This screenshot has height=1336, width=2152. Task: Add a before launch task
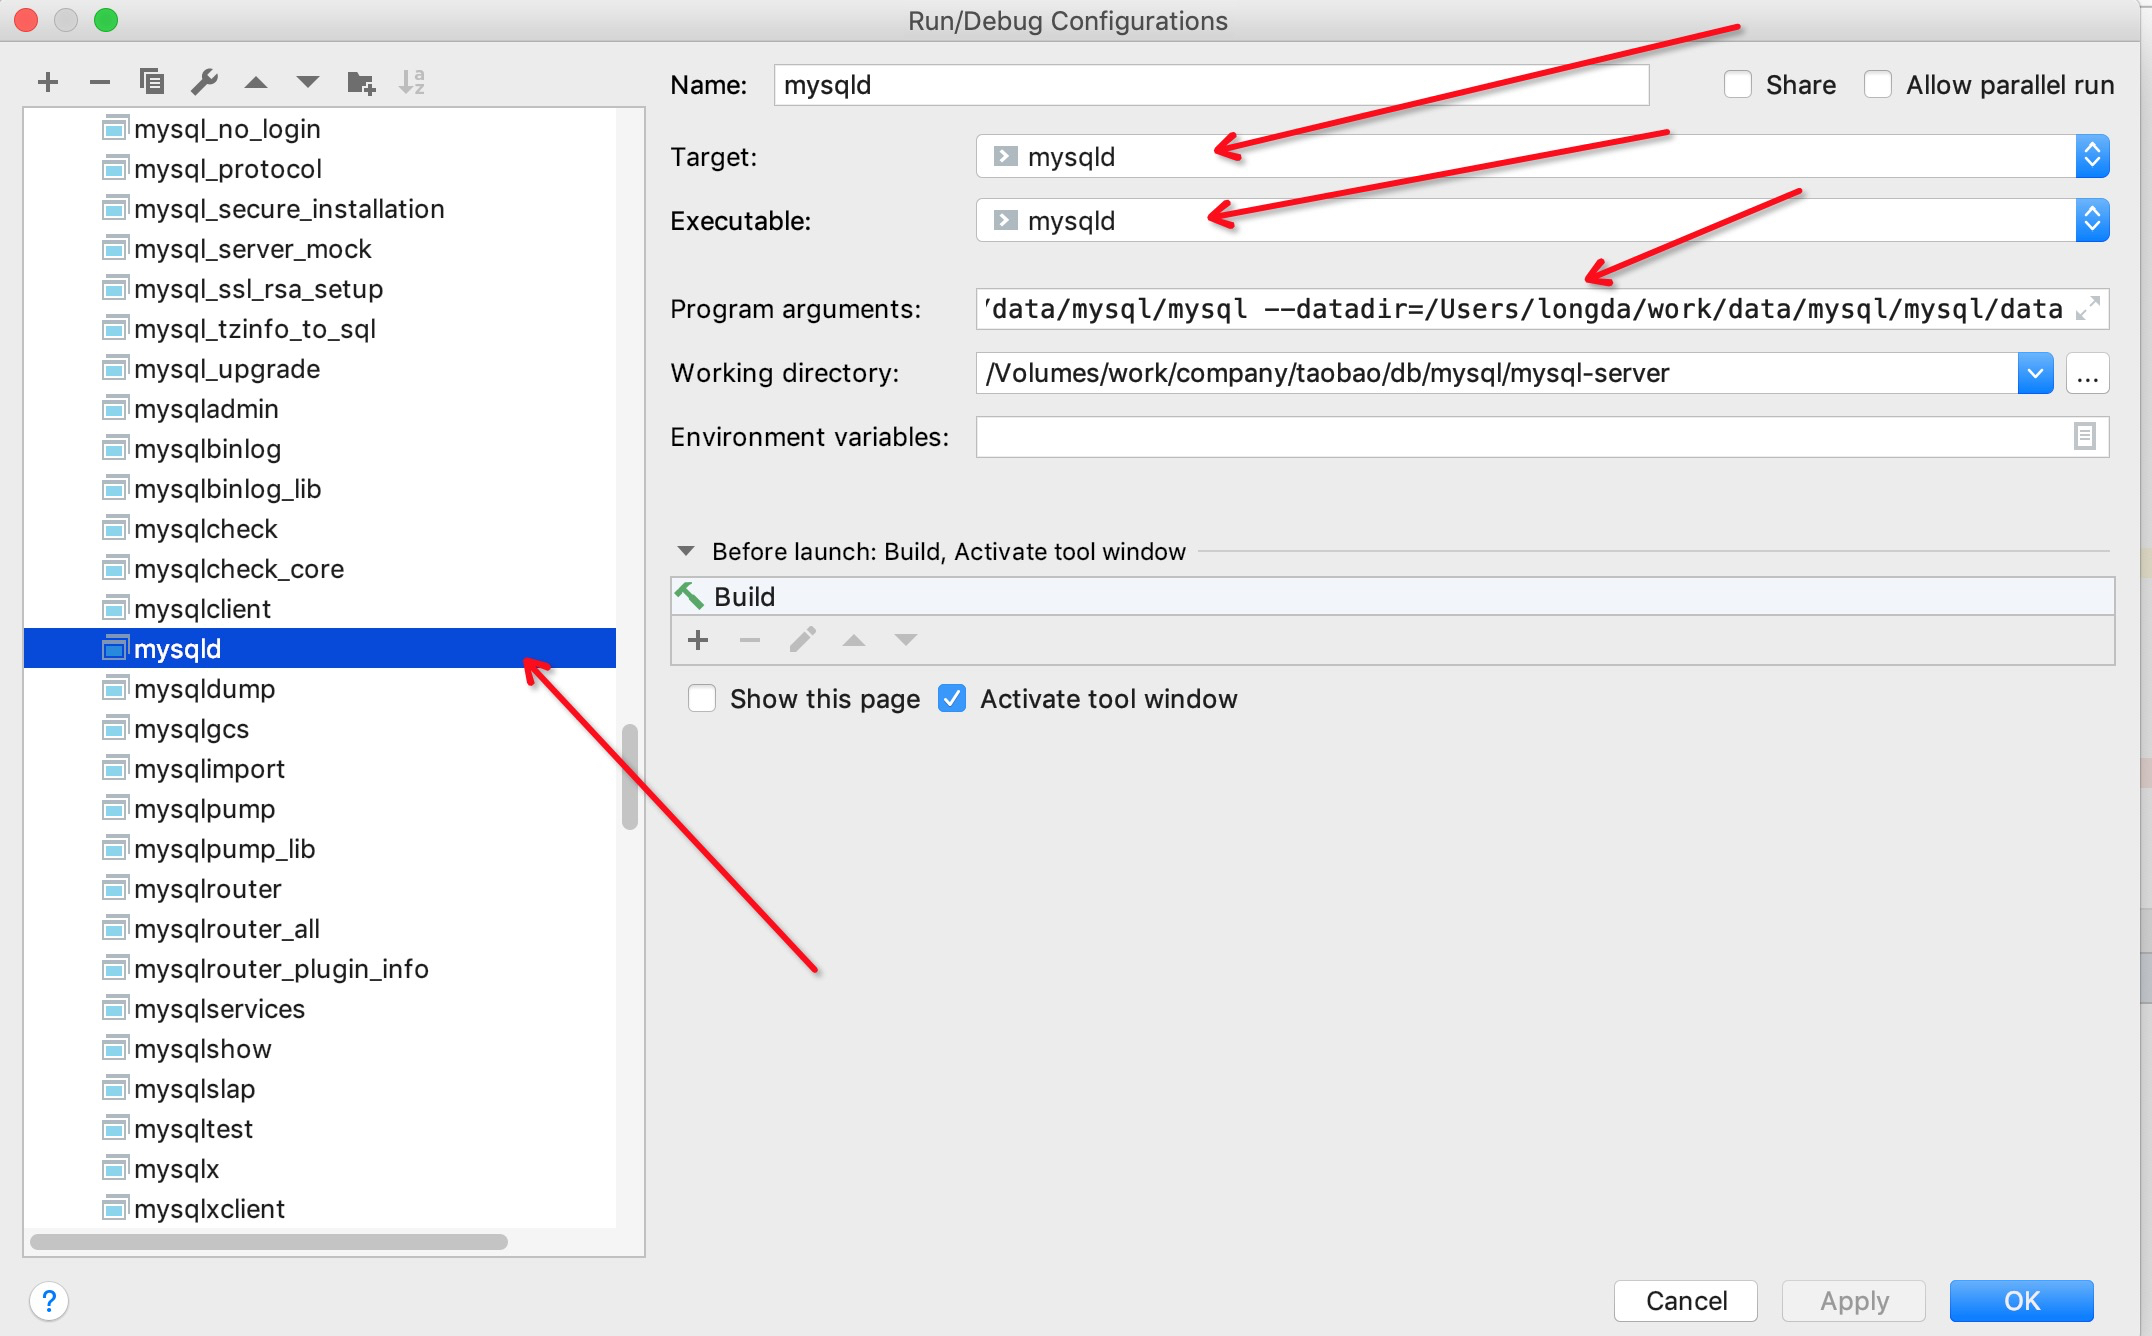(698, 640)
